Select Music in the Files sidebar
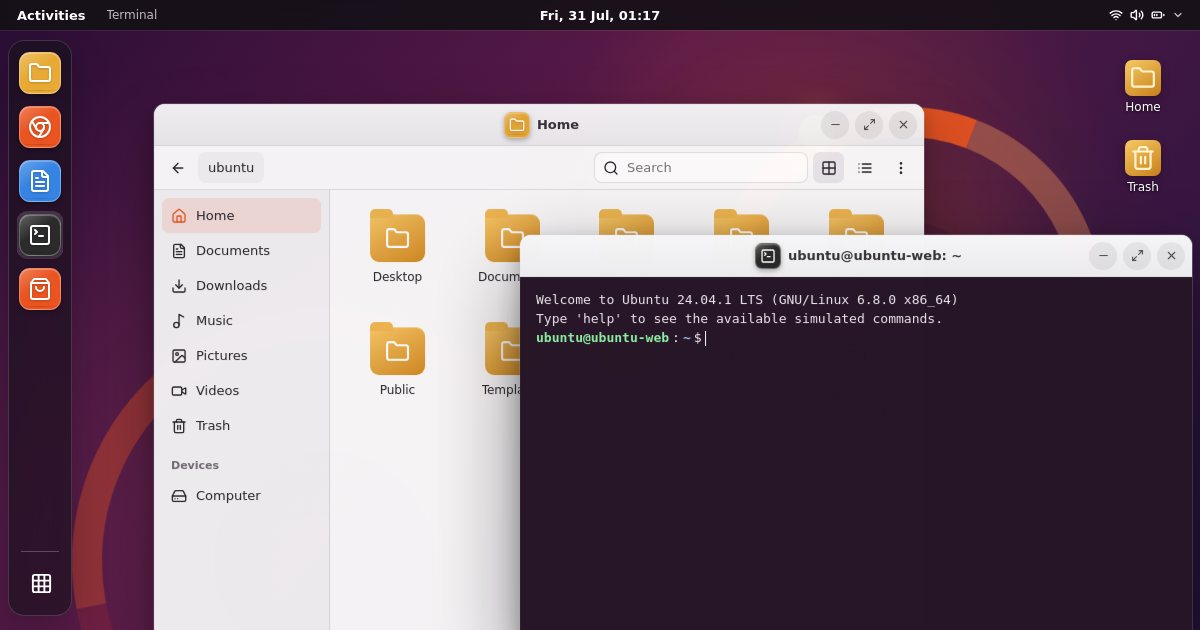The width and height of the screenshot is (1200, 630). point(241,320)
